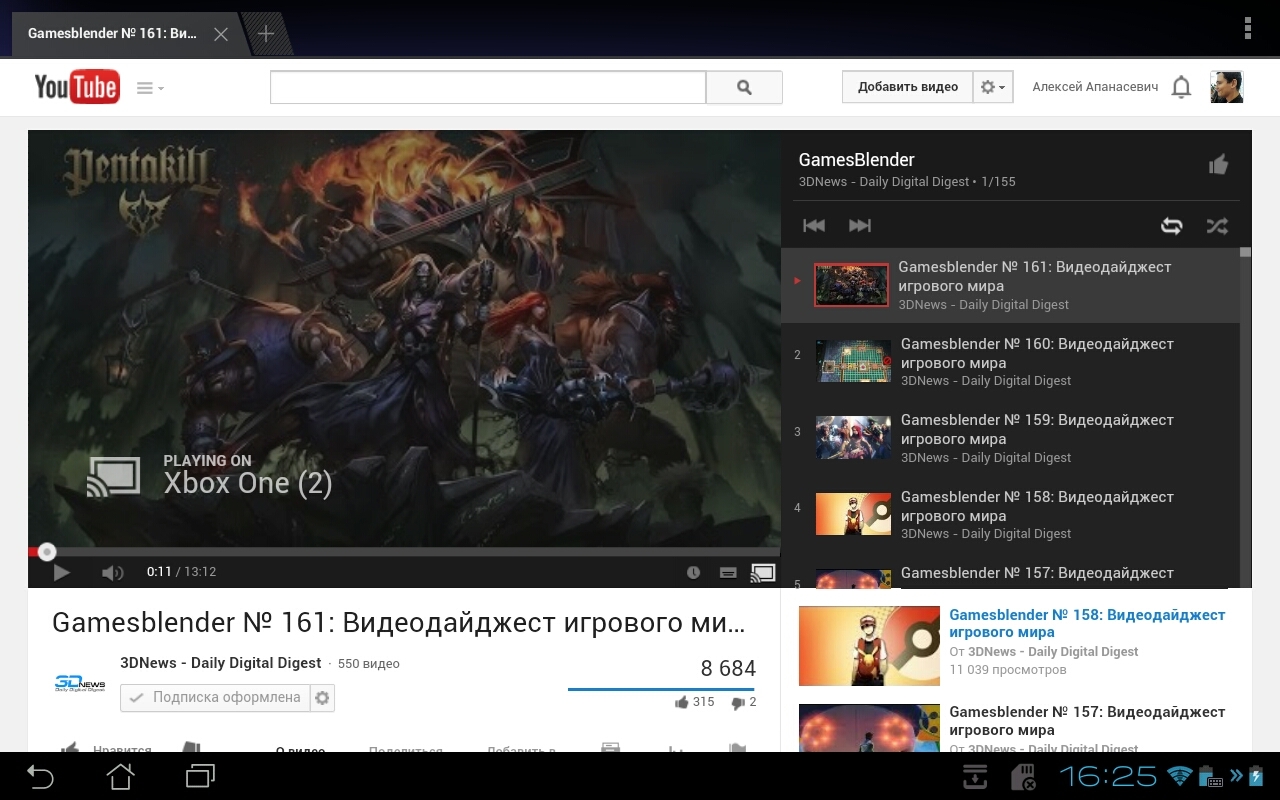This screenshot has height=800, width=1280.
Task: Toggle Watch Later clock icon in player
Action: tap(693, 572)
